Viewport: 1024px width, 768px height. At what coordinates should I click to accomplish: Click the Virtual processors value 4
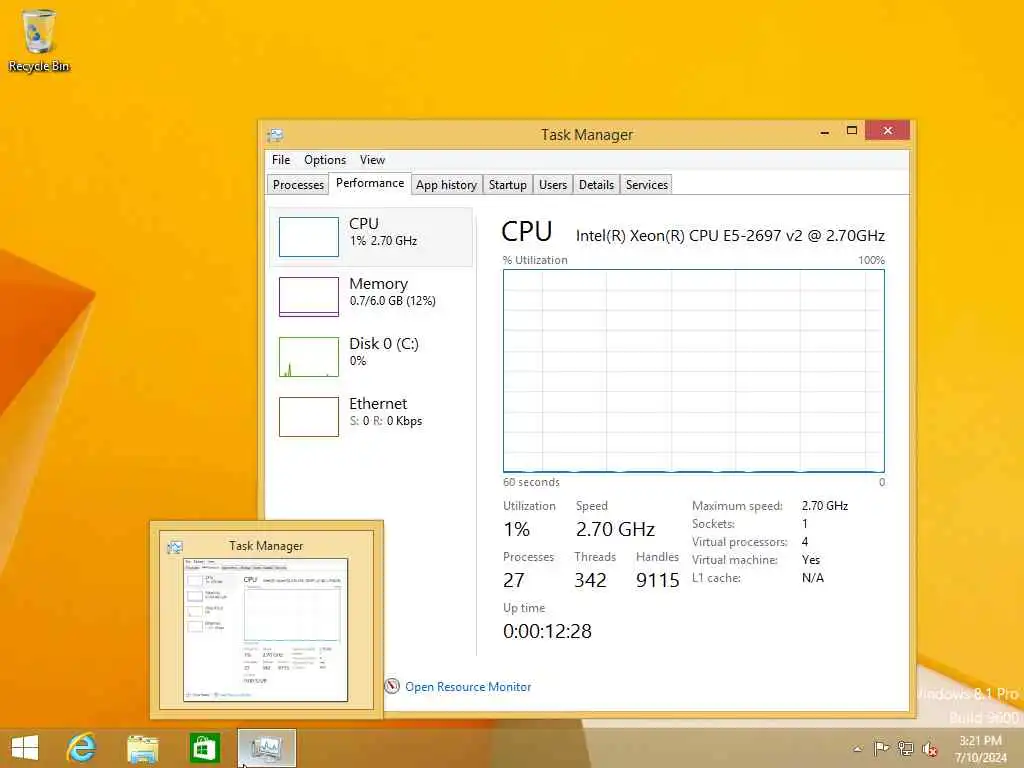805,542
